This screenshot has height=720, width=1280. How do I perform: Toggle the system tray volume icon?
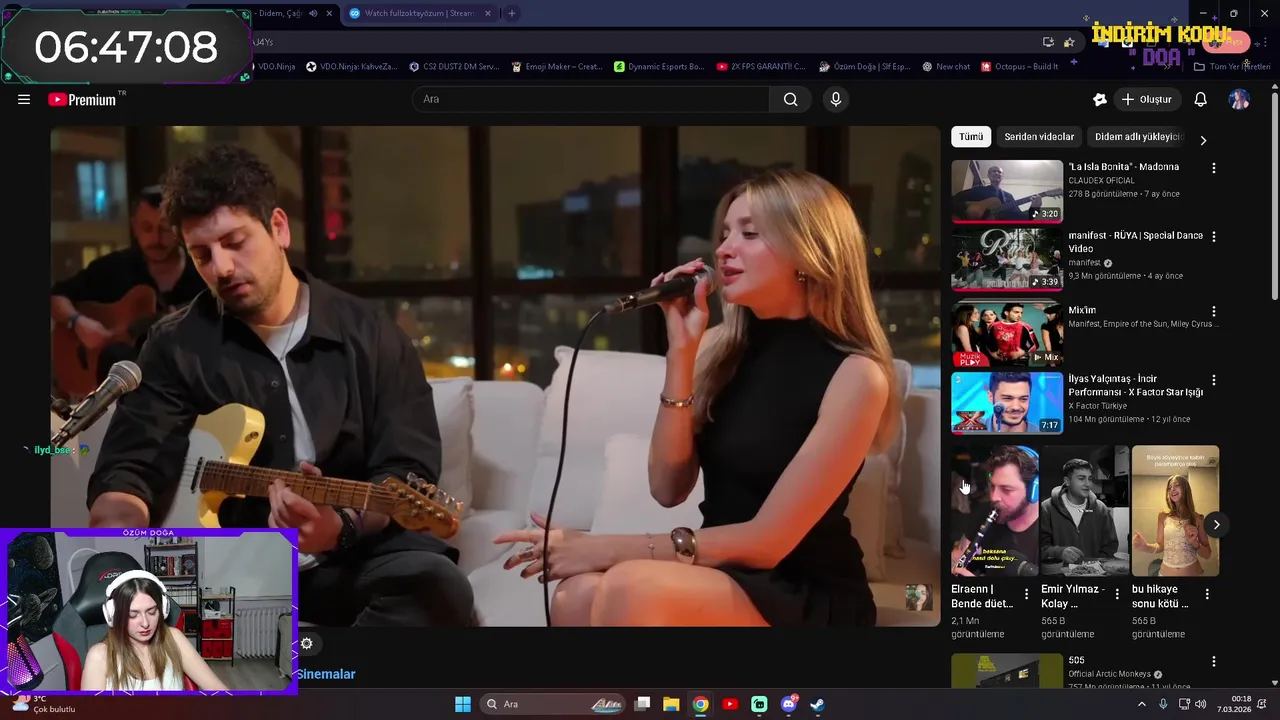[1200, 704]
